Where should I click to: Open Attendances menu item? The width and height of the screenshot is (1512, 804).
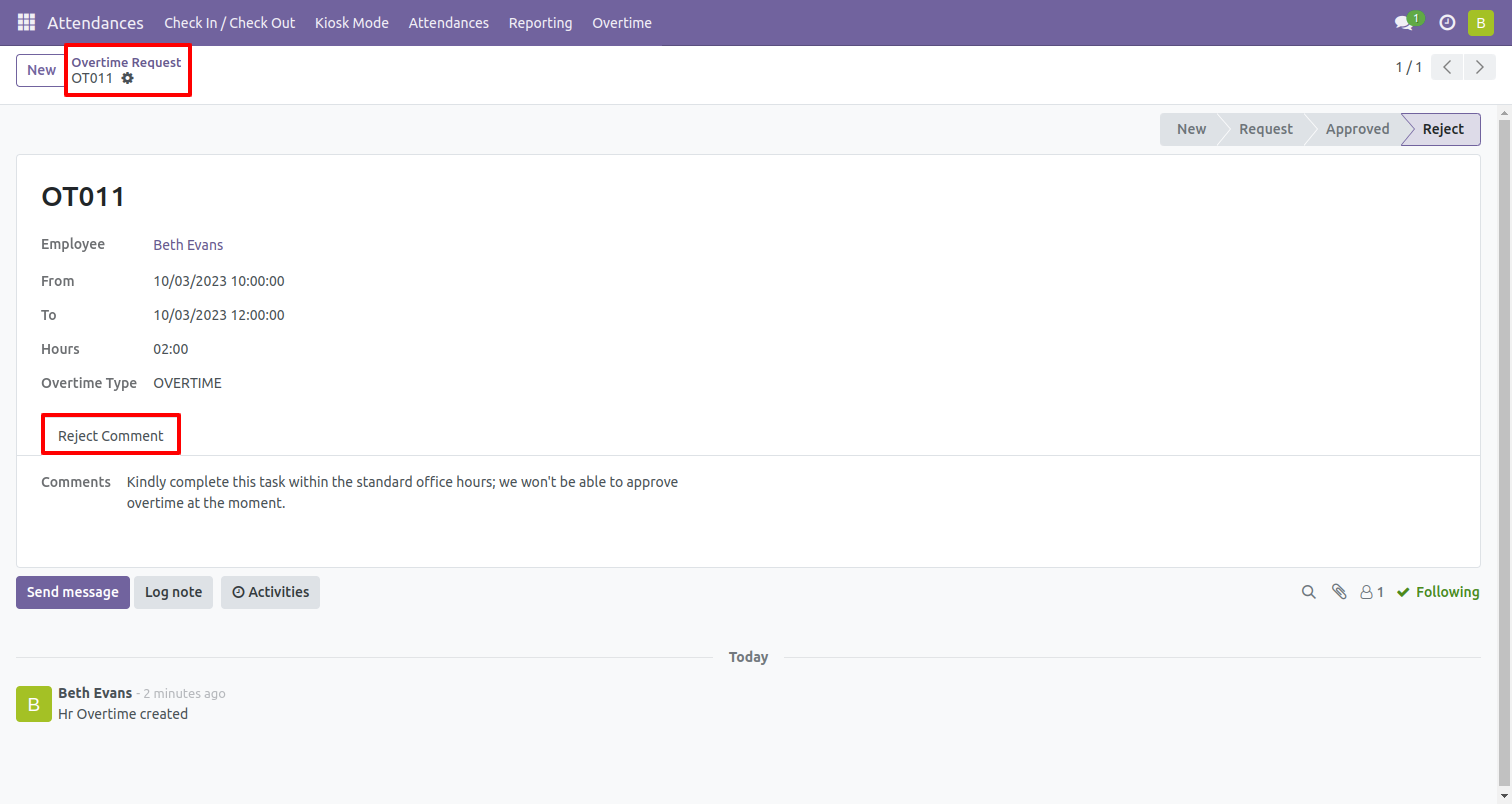tap(448, 22)
